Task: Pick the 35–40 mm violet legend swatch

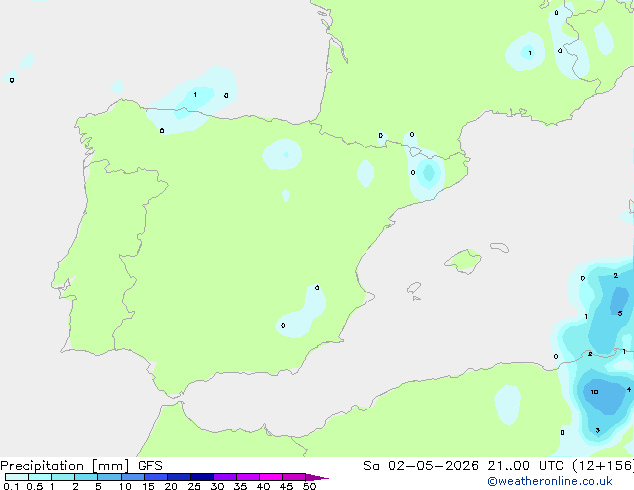Action: tap(248, 477)
